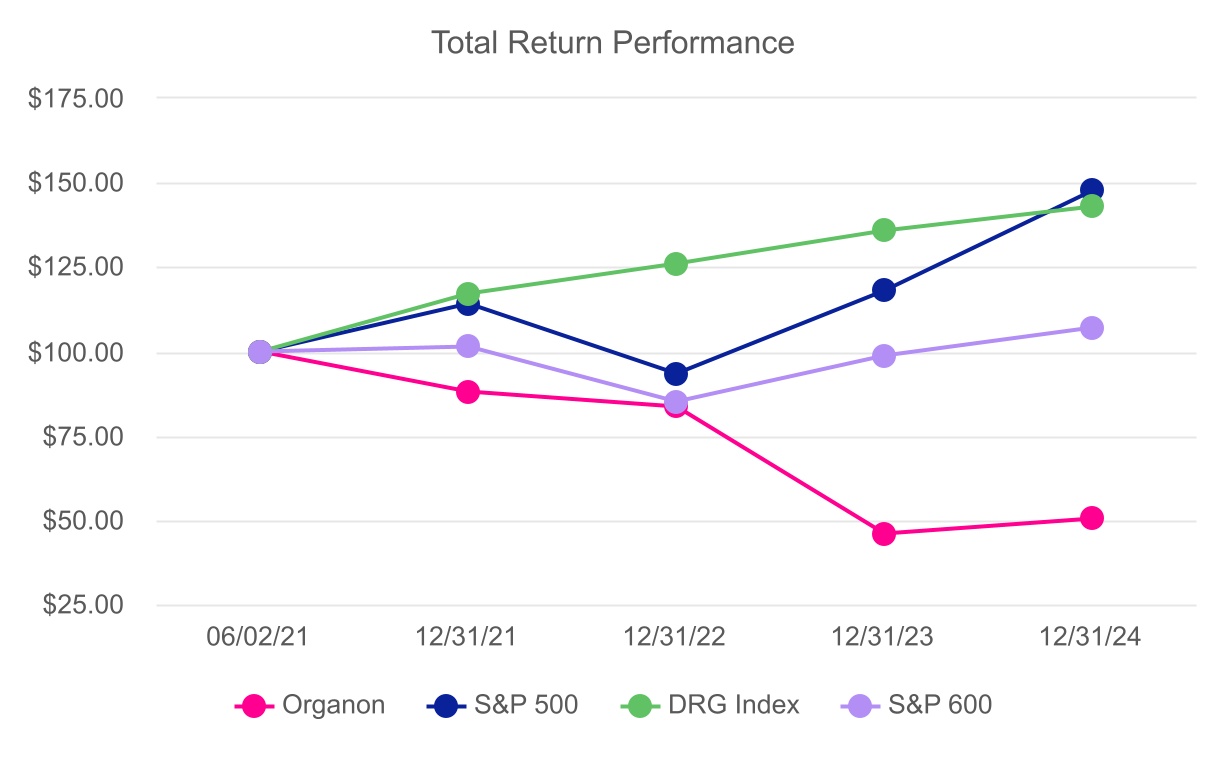The image size is (1226, 760).
Task: Select Organon data point at 12/31/24
Action: [1092, 518]
